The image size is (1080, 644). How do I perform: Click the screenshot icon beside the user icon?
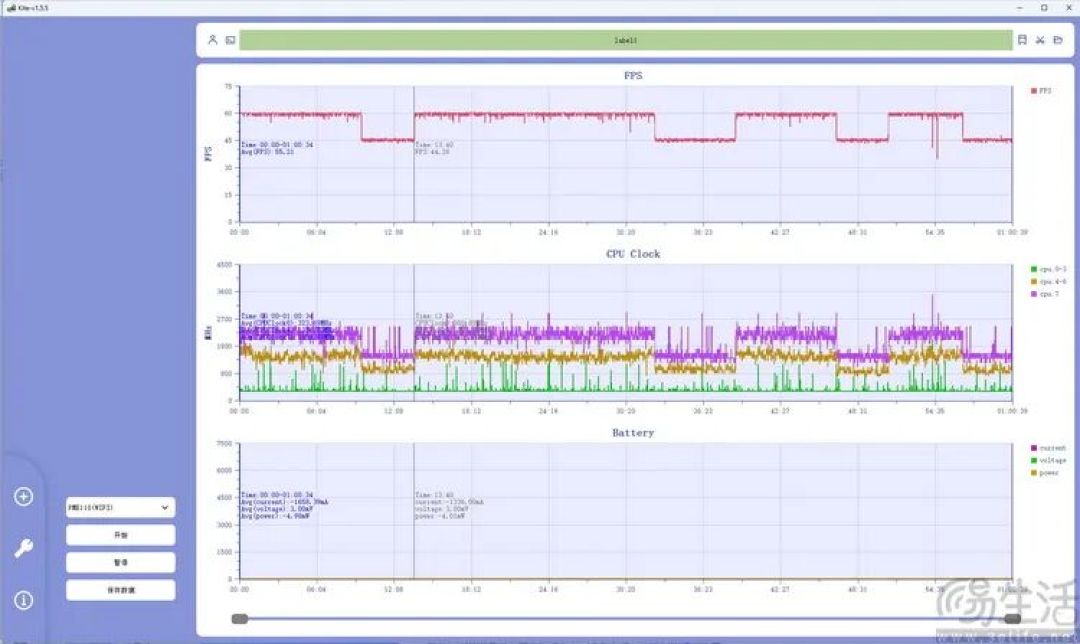(x=230, y=40)
